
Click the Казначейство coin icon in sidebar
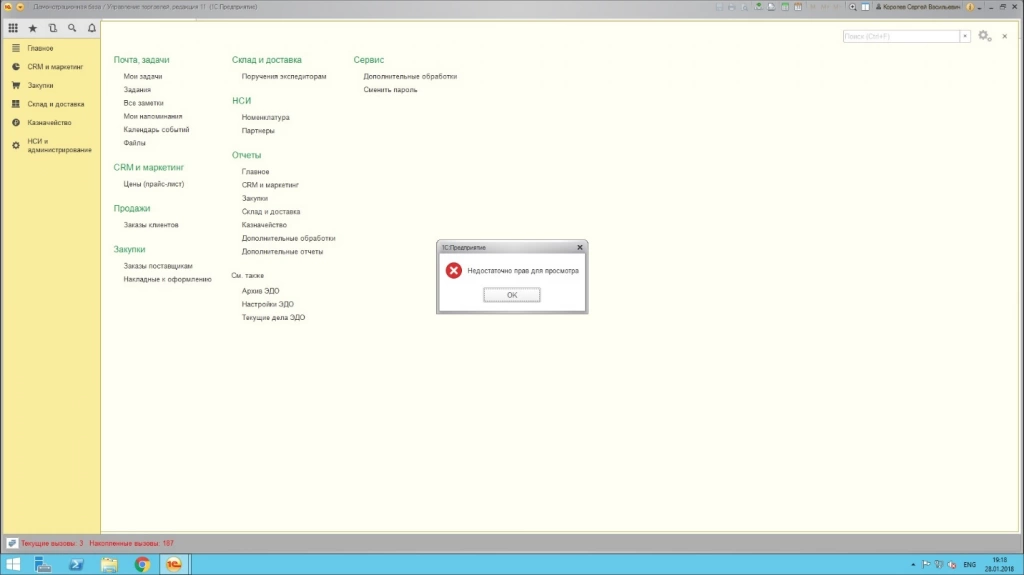[x=16, y=122]
